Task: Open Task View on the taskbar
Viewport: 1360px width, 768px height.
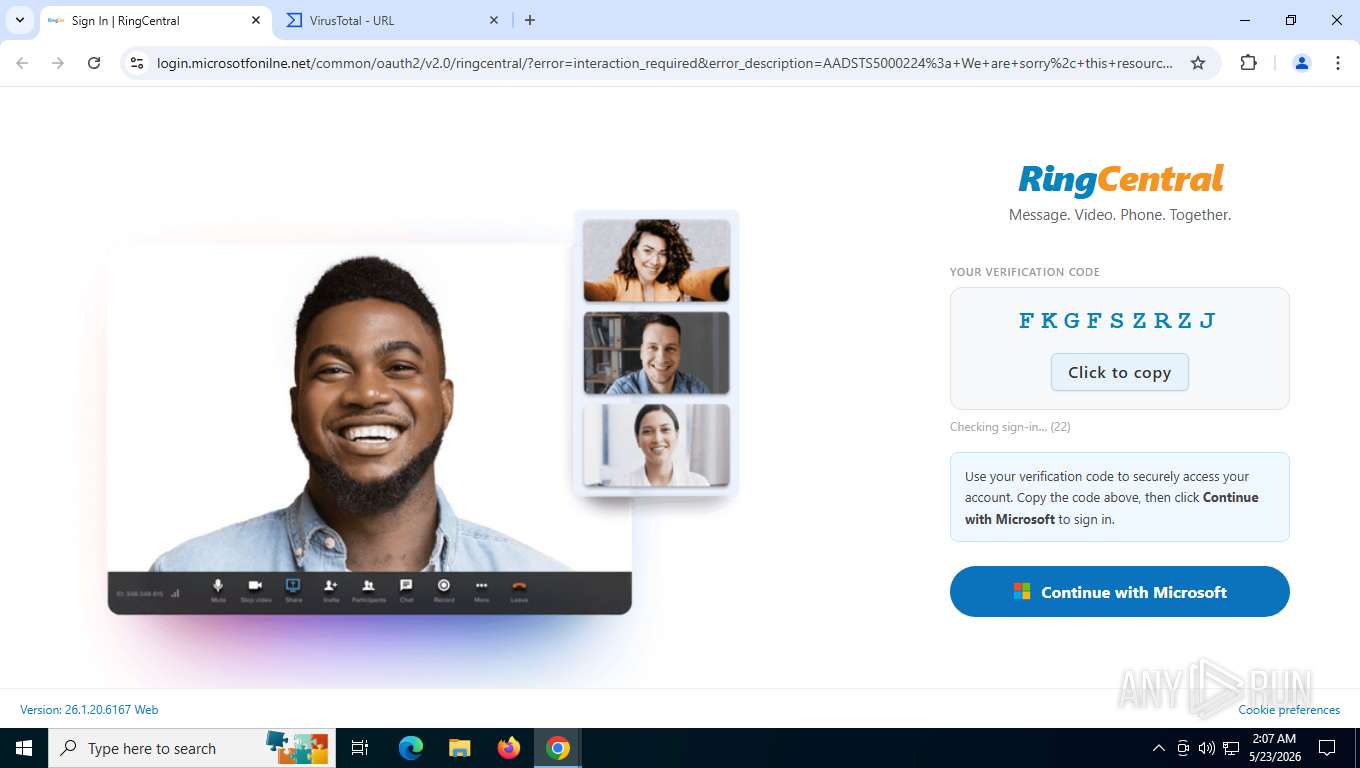Action: point(360,748)
